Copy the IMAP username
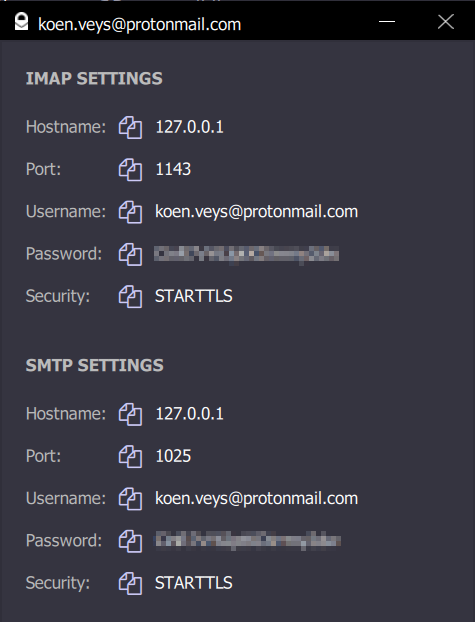 point(130,212)
